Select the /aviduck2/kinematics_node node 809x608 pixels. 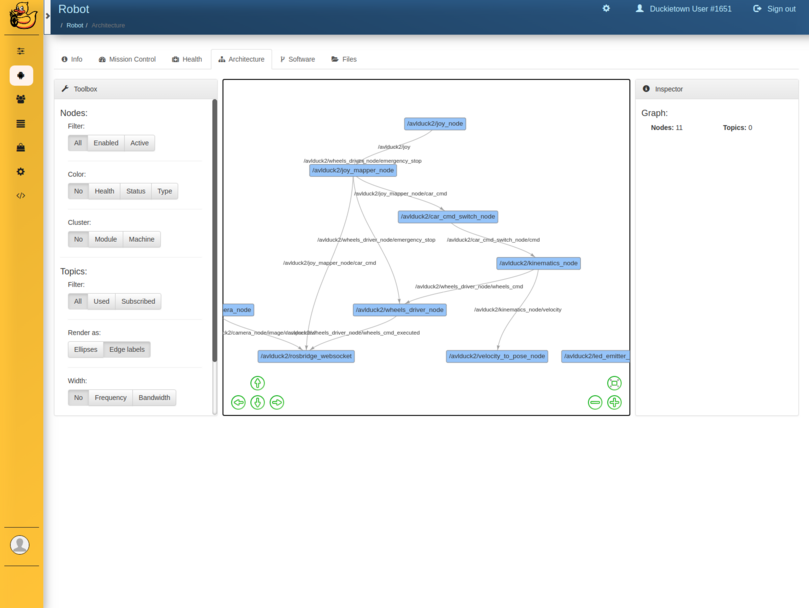tap(539, 263)
